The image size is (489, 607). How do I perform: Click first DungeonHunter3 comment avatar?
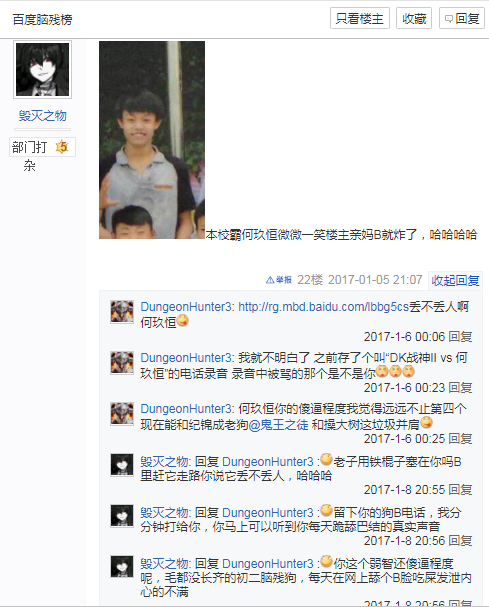[122, 312]
